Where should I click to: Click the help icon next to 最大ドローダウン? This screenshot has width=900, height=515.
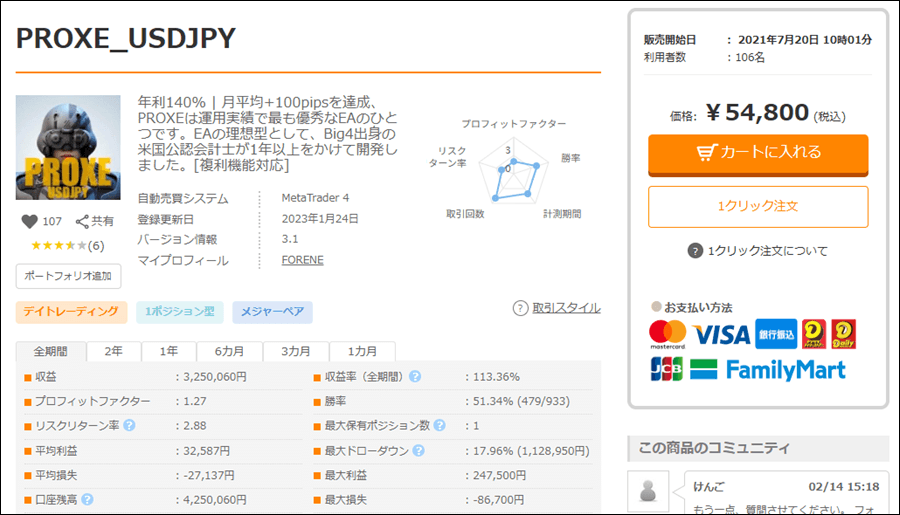point(415,451)
